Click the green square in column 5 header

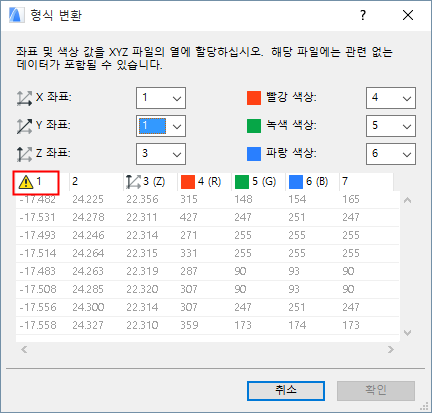coord(242,182)
